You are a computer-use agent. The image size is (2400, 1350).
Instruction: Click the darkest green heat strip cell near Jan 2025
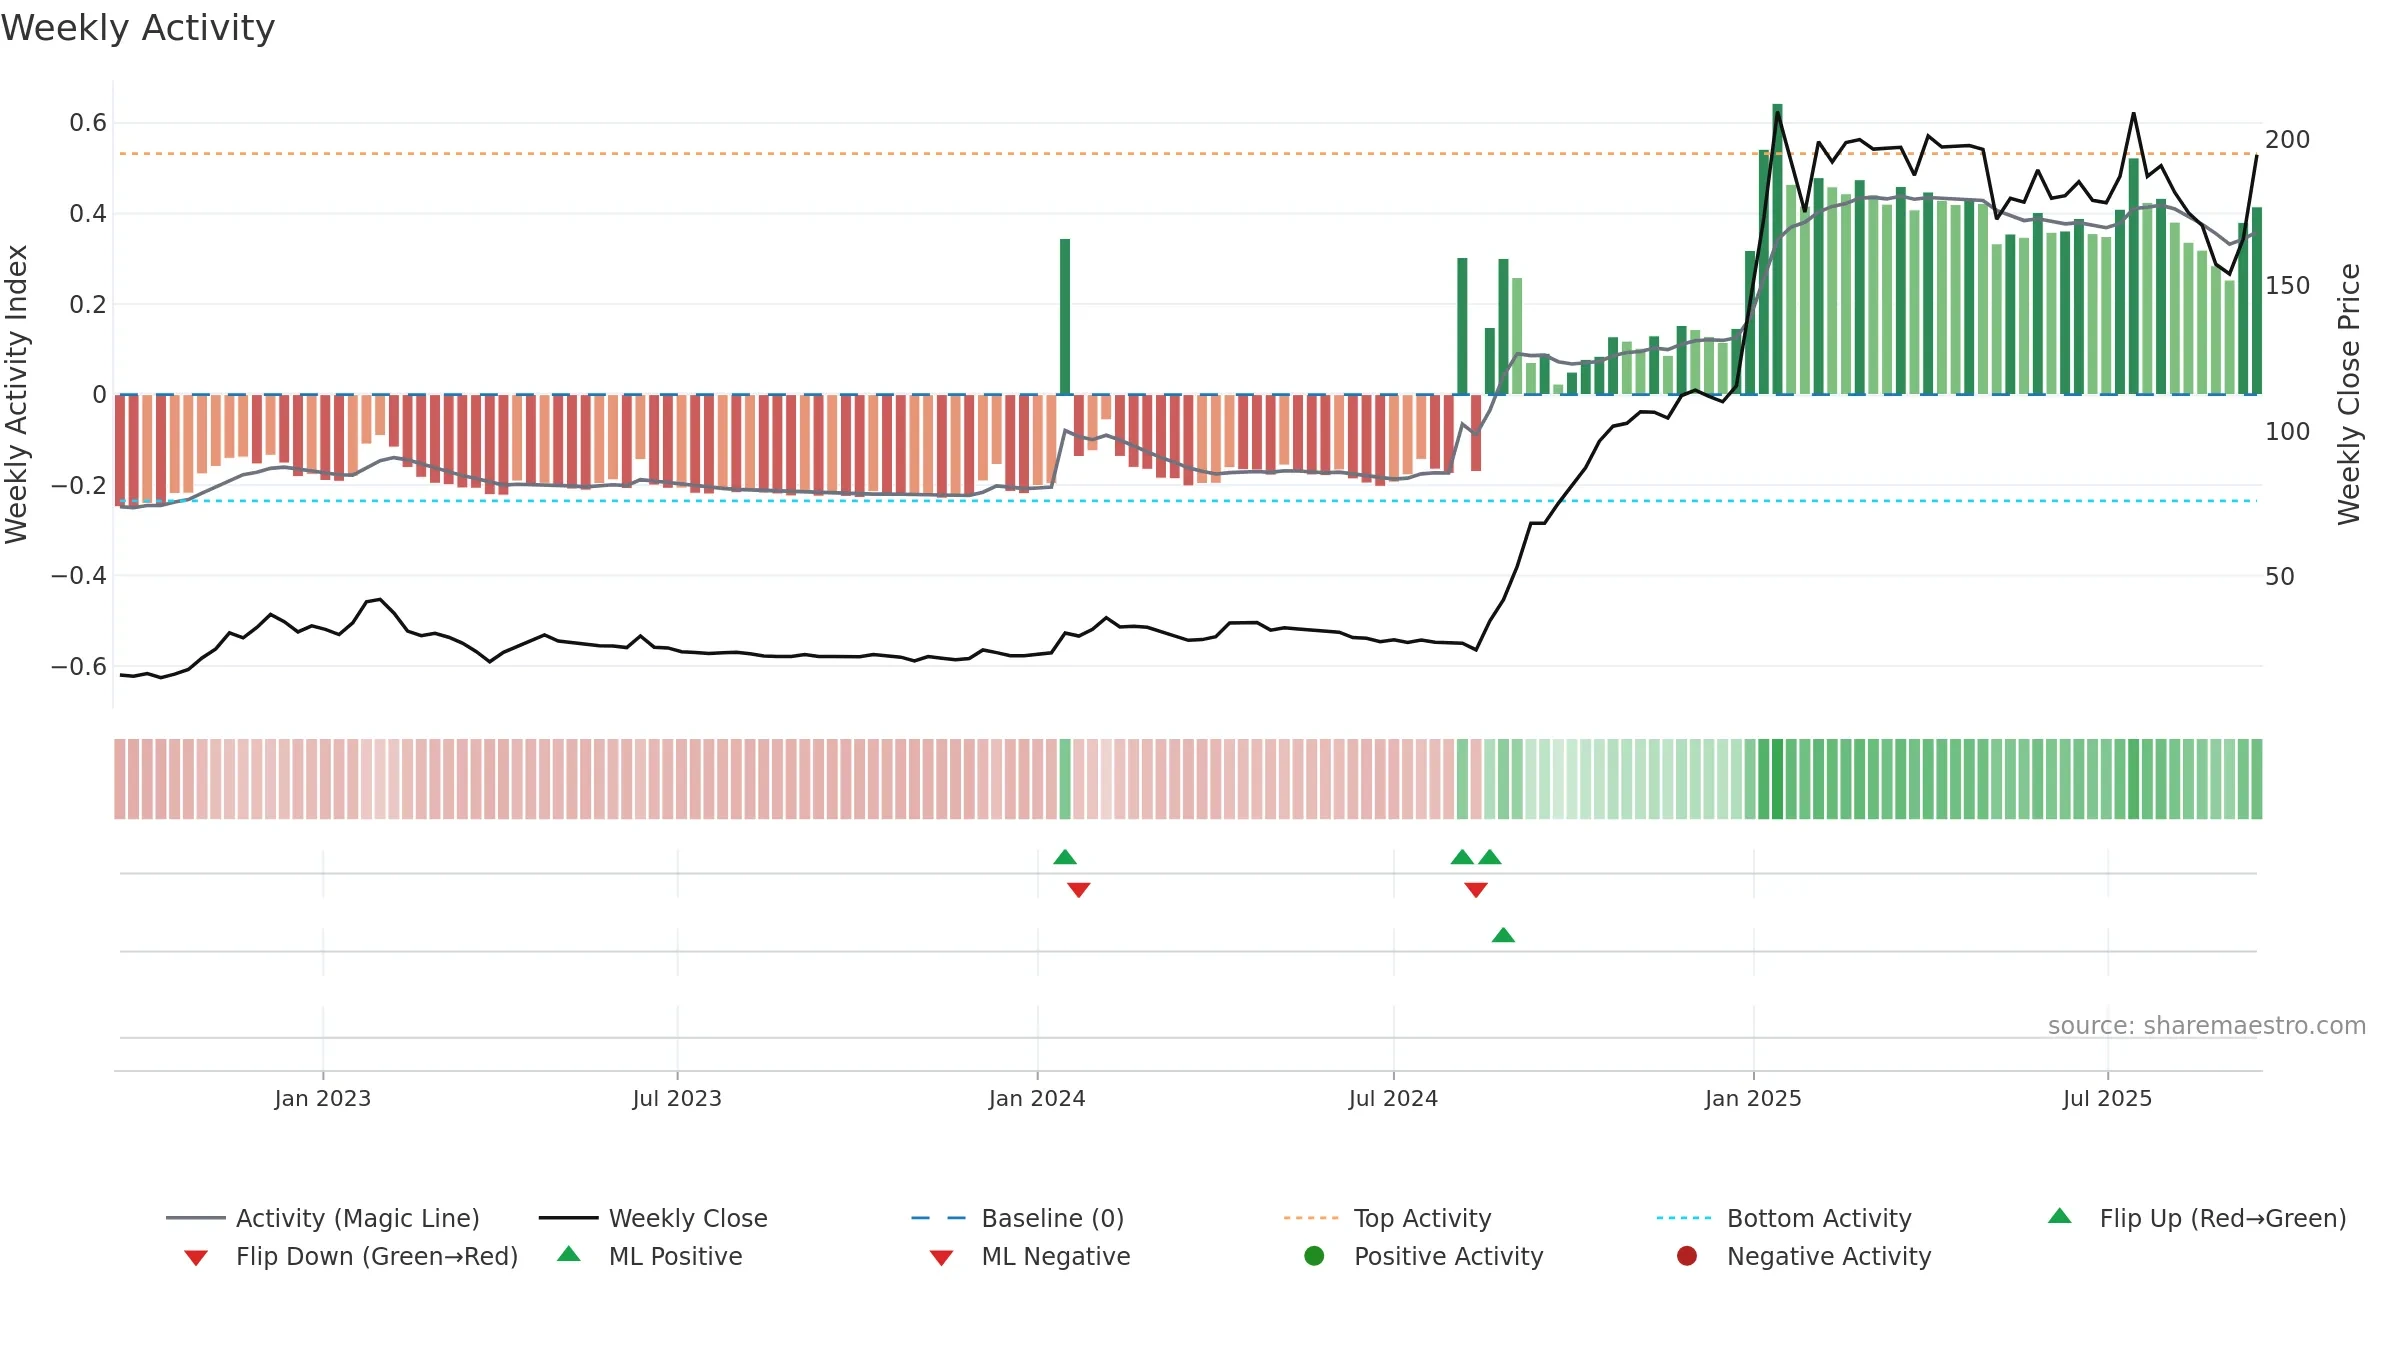point(1777,779)
